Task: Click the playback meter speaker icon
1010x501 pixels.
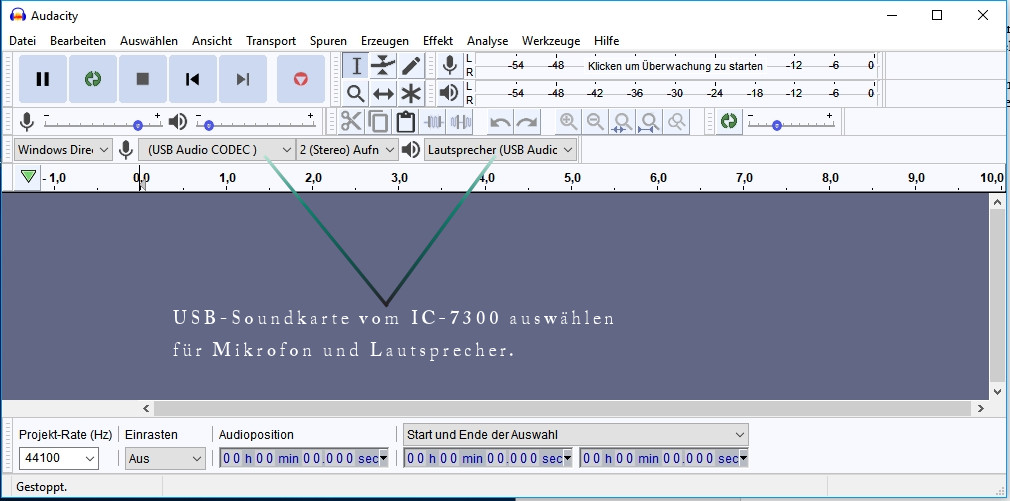Action: click(449, 93)
